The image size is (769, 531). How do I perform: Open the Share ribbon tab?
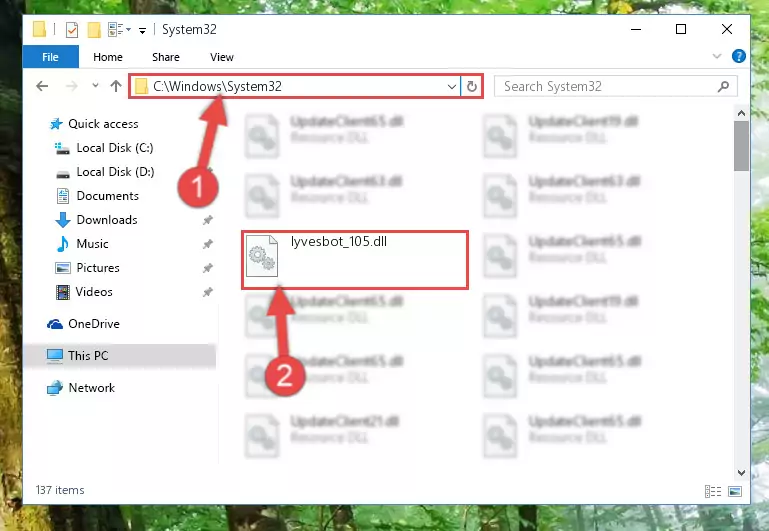[166, 57]
